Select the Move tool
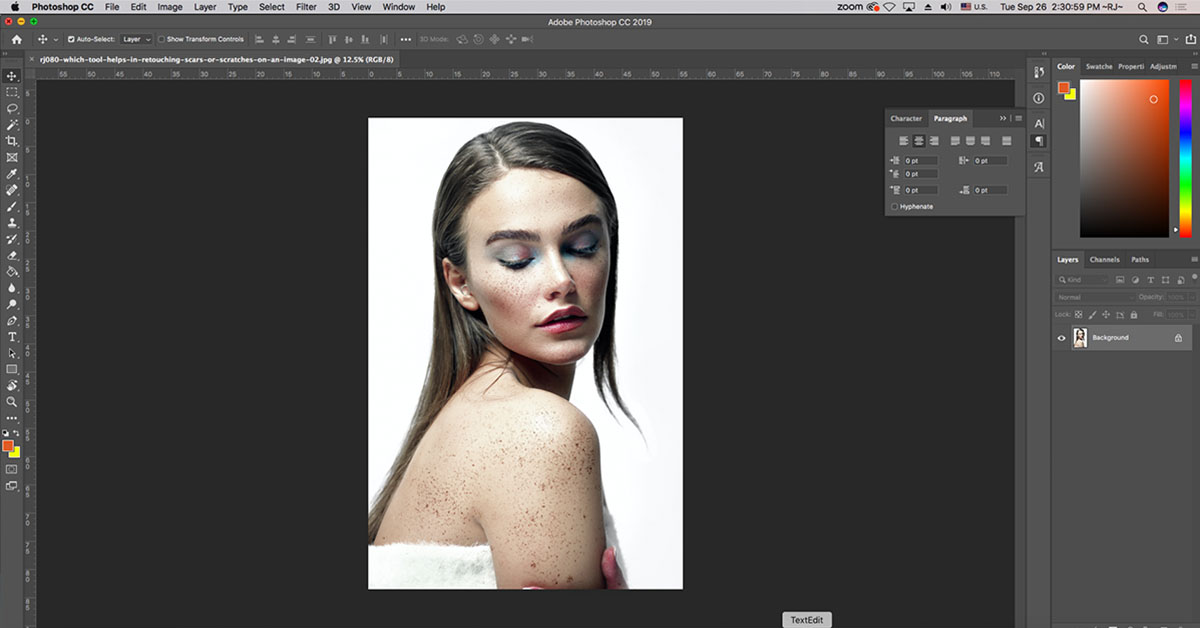The width and height of the screenshot is (1200, 628). click(x=12, y=76)
